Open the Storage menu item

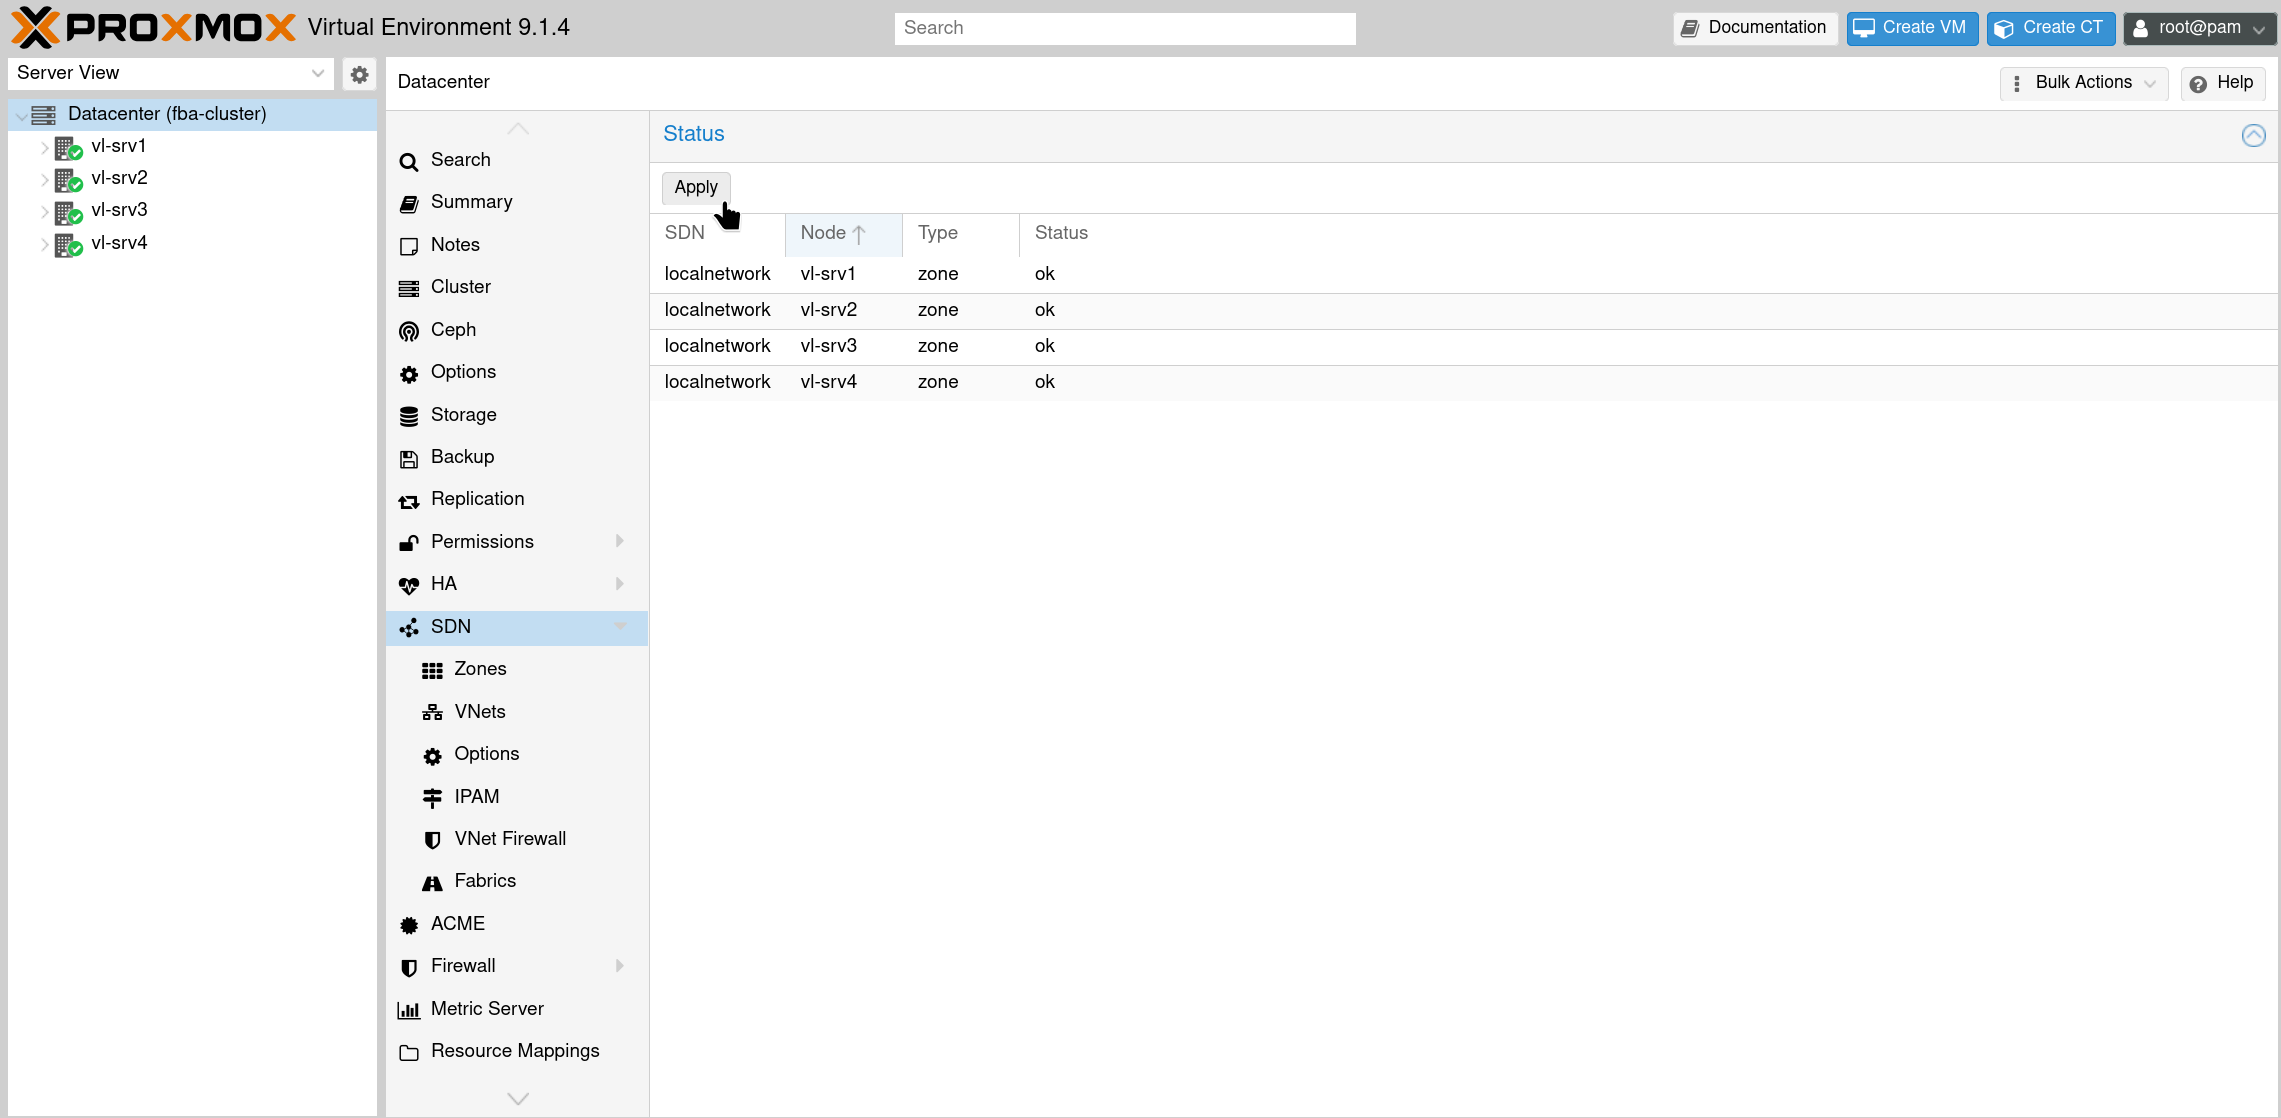point(517,414)
